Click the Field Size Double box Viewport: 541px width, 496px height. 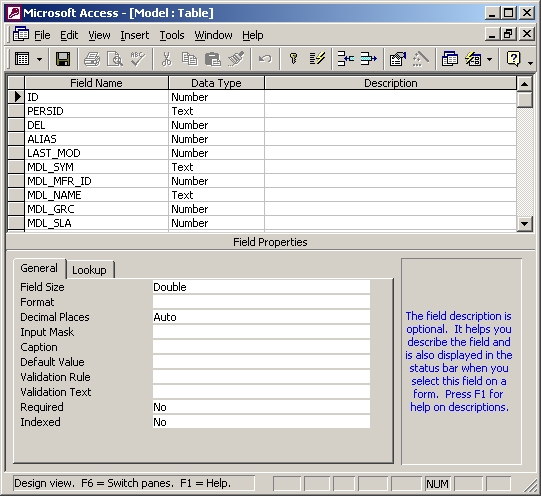click(261, 287)
